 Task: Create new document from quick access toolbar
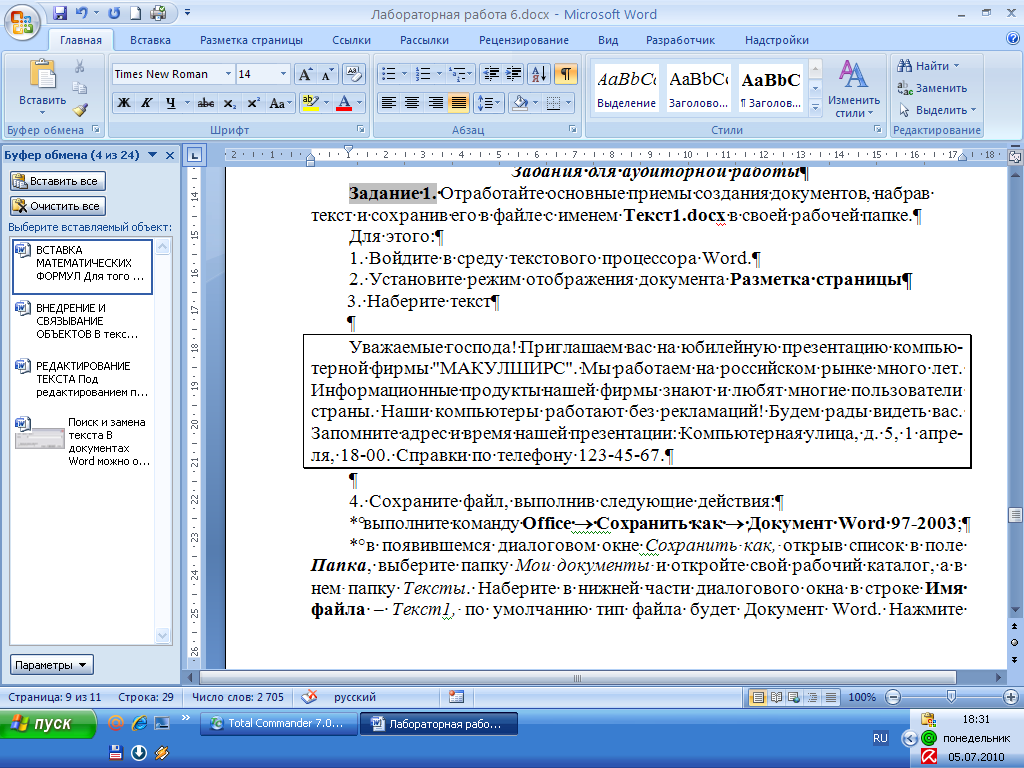[x=135, y=12]
